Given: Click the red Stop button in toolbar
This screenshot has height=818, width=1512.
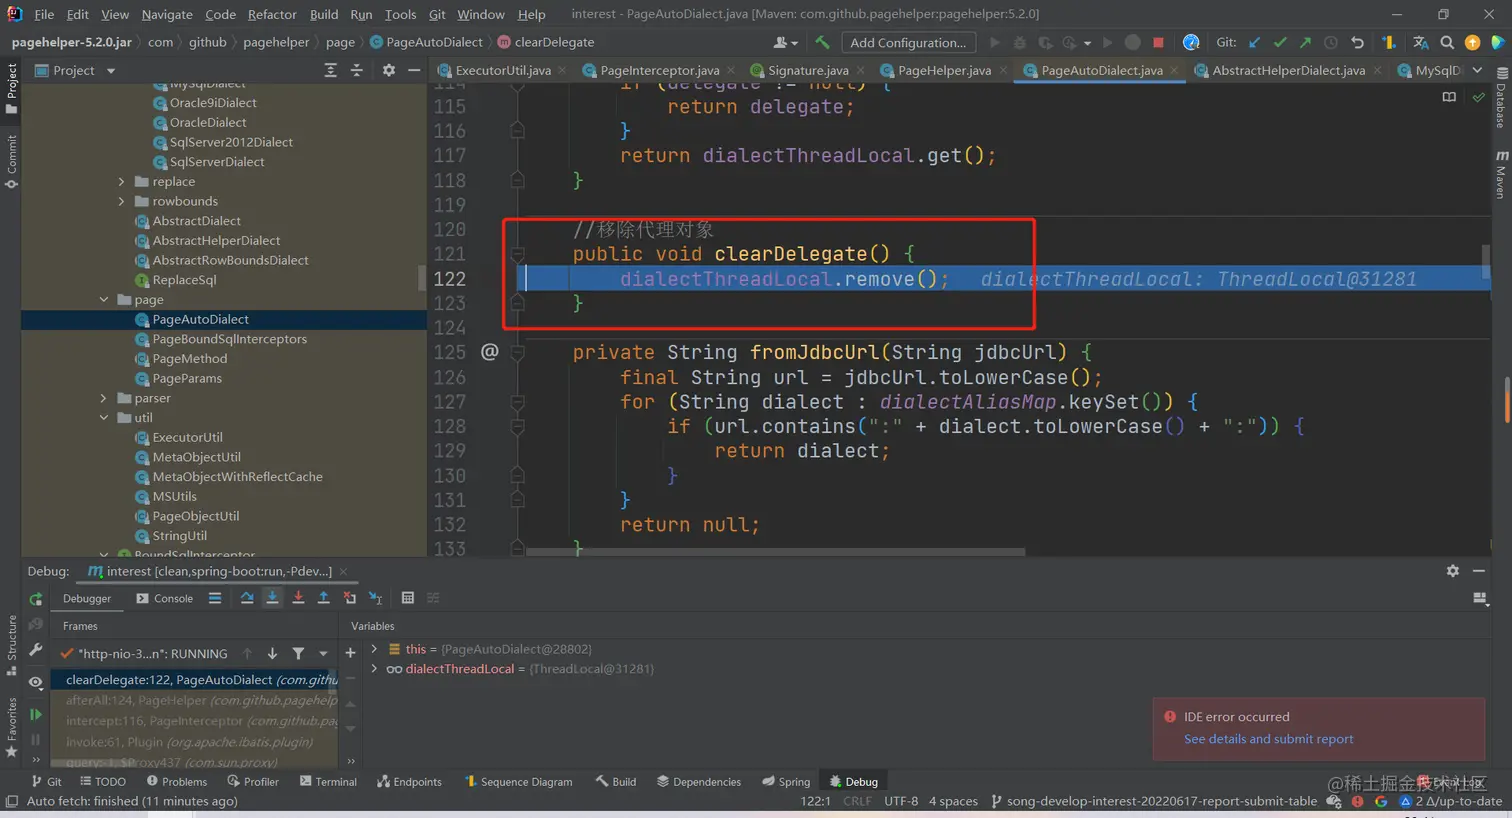Looking at the screenshot, I should pos(1158,42).
